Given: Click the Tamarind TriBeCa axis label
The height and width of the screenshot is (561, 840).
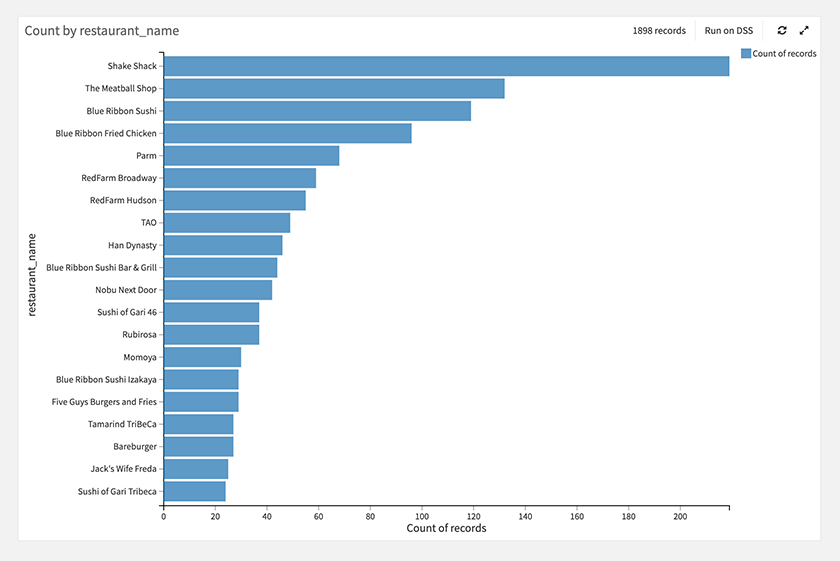Looking at the screenshot, I should coord(122,424).
